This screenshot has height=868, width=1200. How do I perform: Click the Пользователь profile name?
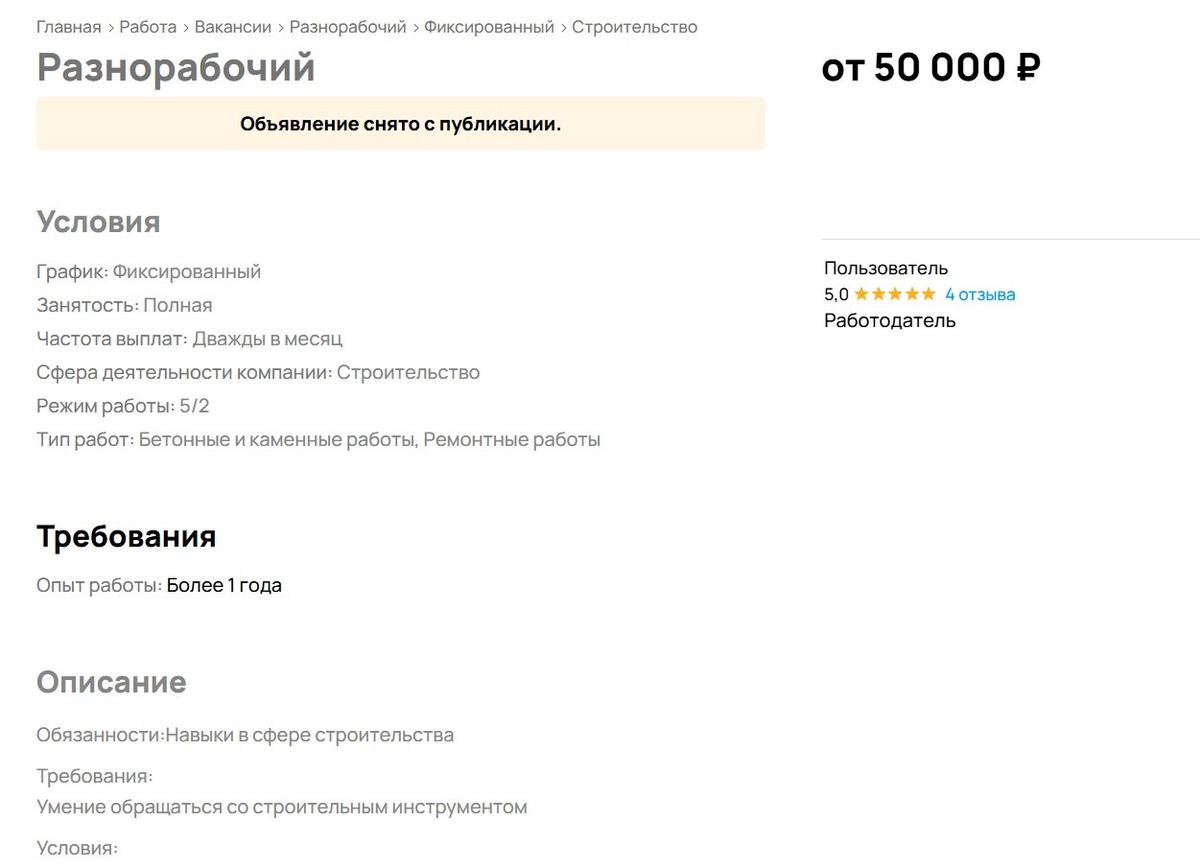(886, 268)
